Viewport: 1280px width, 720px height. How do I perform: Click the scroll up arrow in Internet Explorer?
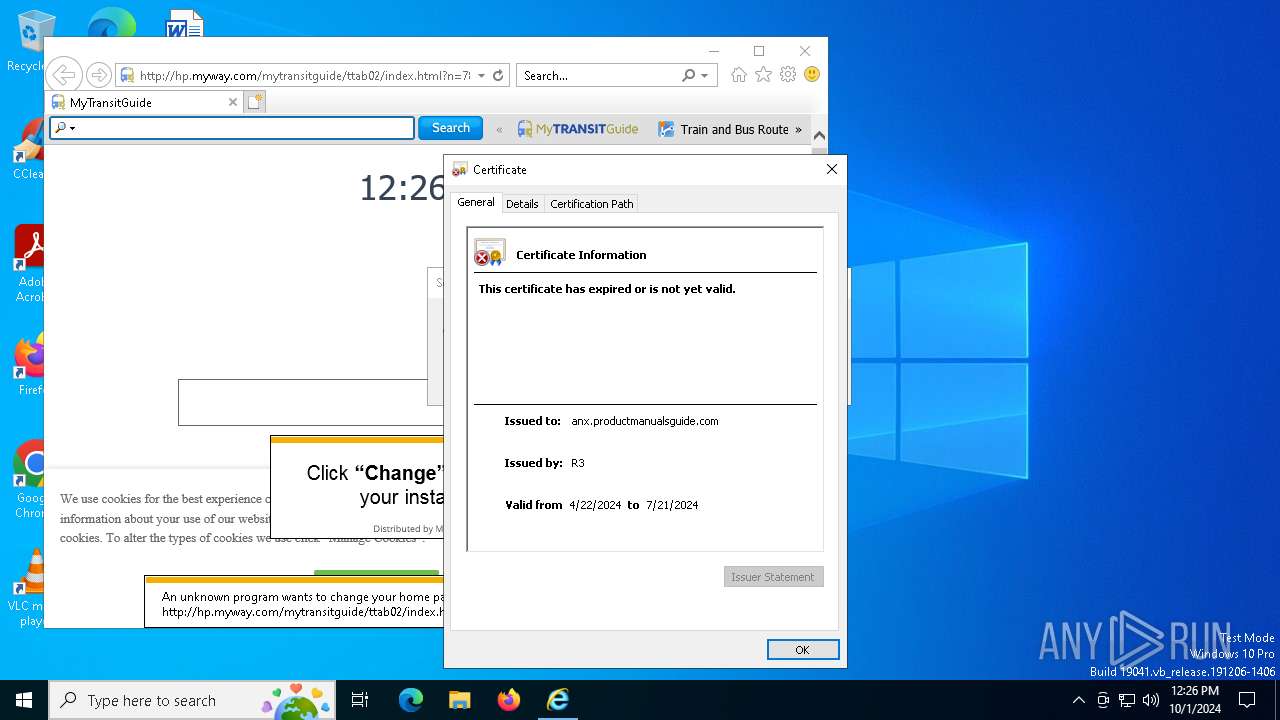coord(819,136)
